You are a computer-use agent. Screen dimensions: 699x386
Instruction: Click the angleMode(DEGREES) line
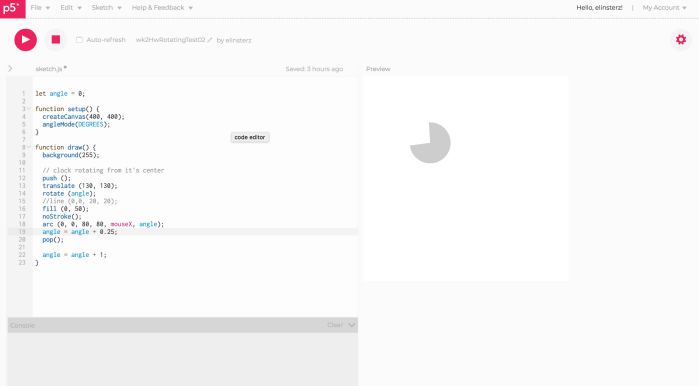(76, 124)
